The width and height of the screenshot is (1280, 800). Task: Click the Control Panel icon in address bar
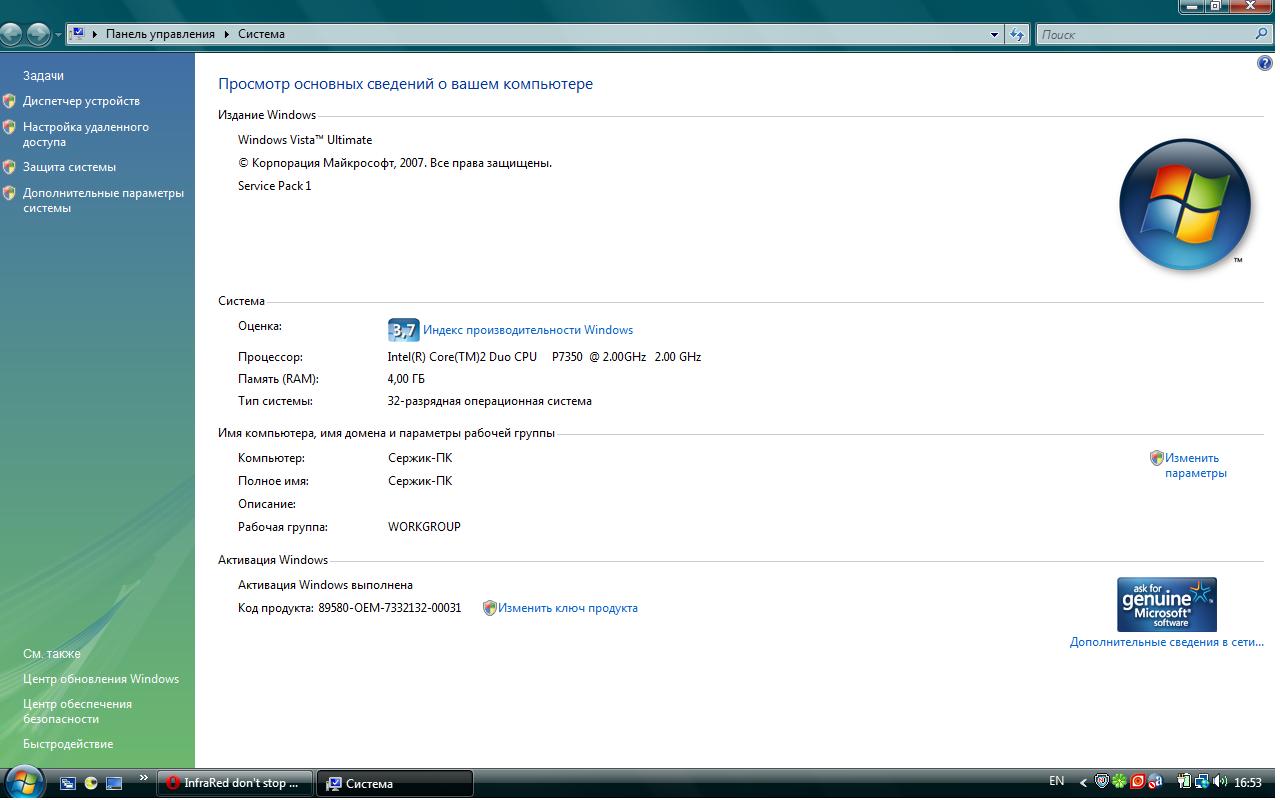78,34
